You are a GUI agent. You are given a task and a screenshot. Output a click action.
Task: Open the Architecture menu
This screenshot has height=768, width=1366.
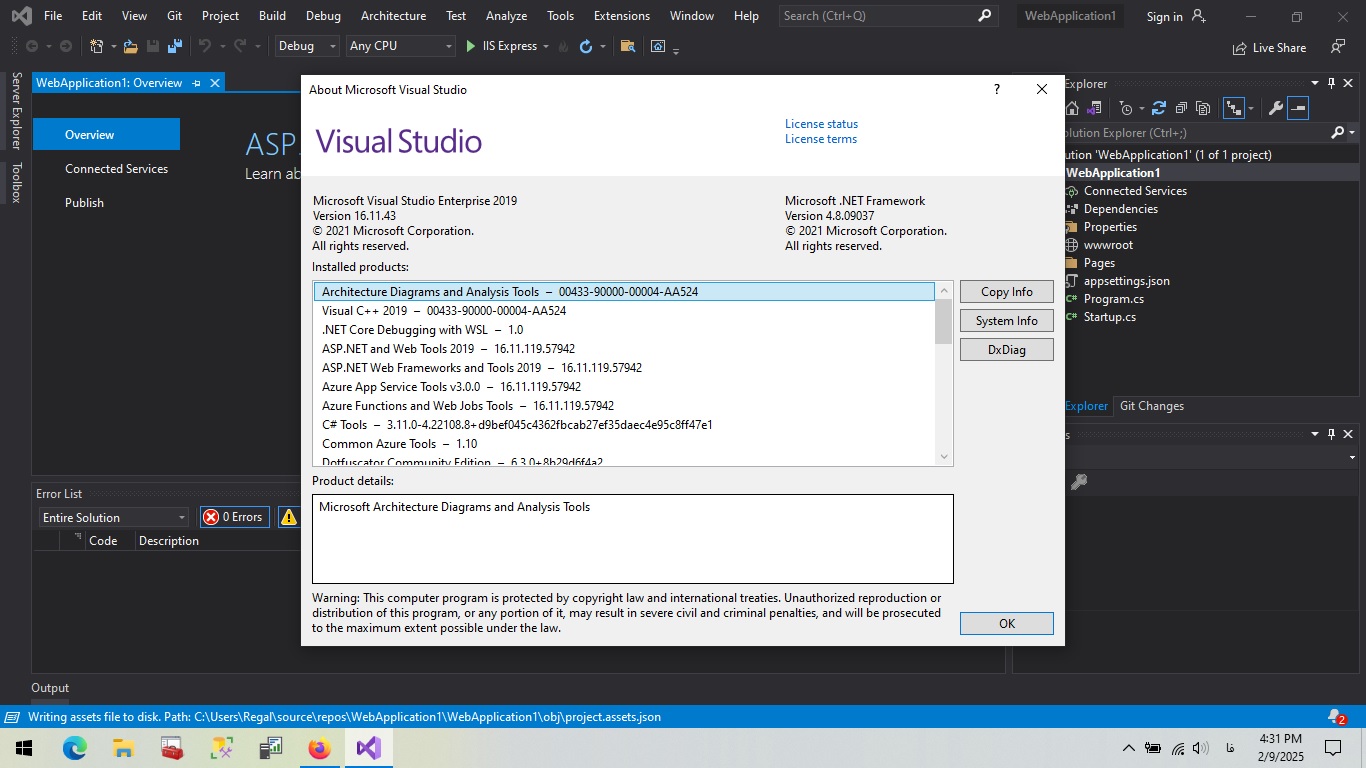click(x=393, y=16)
